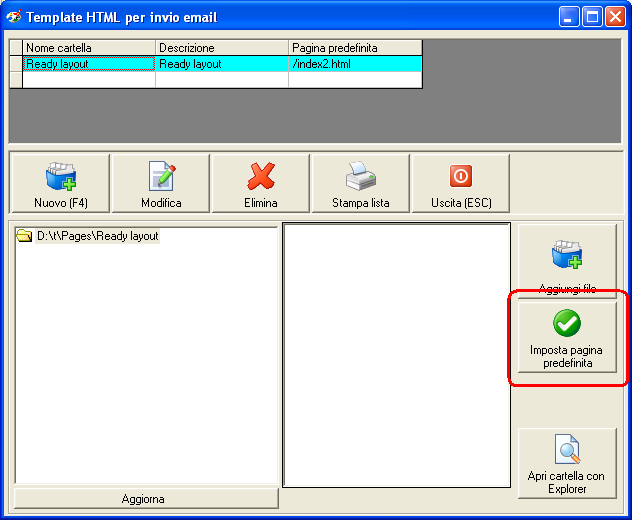This screenshot has width=632, height=520.
Task: Click the Nuovo (F4) new folder icon
Action: [61, 176]
